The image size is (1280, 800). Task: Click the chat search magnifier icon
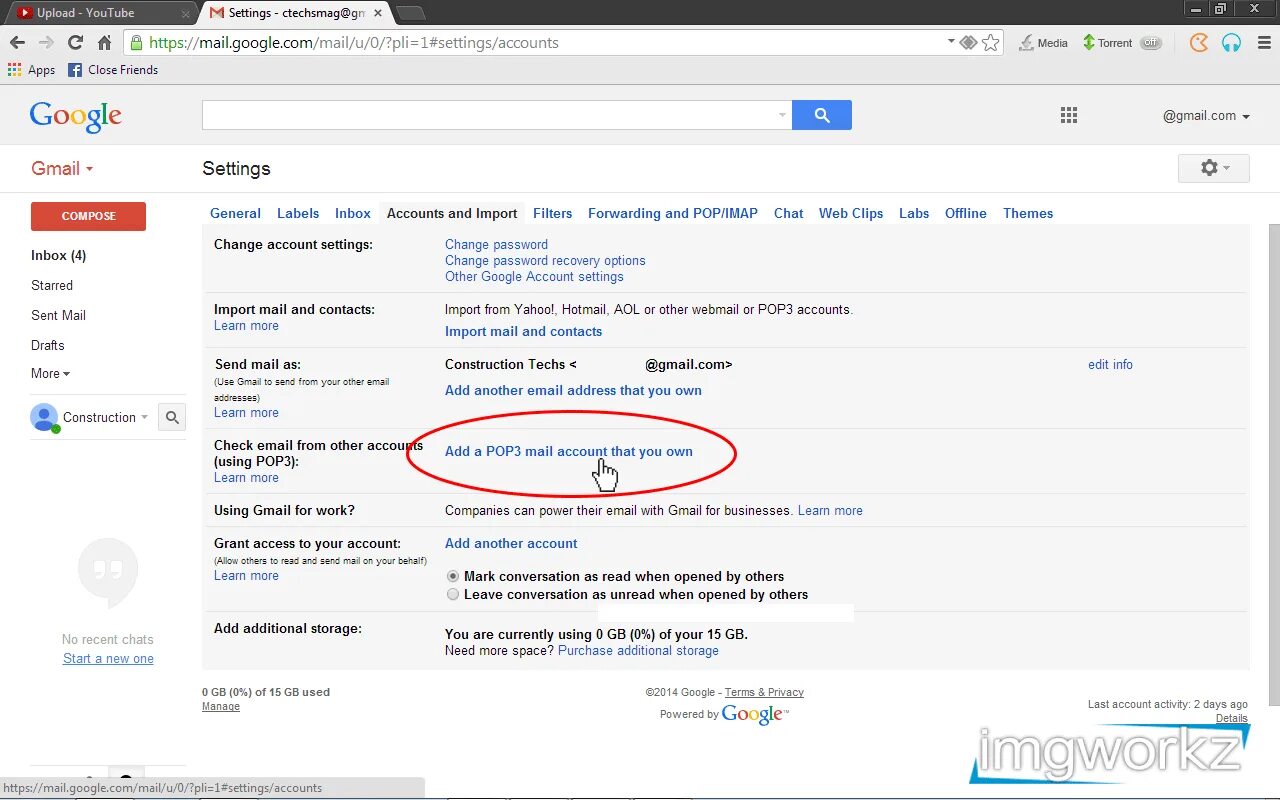click(172, 418)
